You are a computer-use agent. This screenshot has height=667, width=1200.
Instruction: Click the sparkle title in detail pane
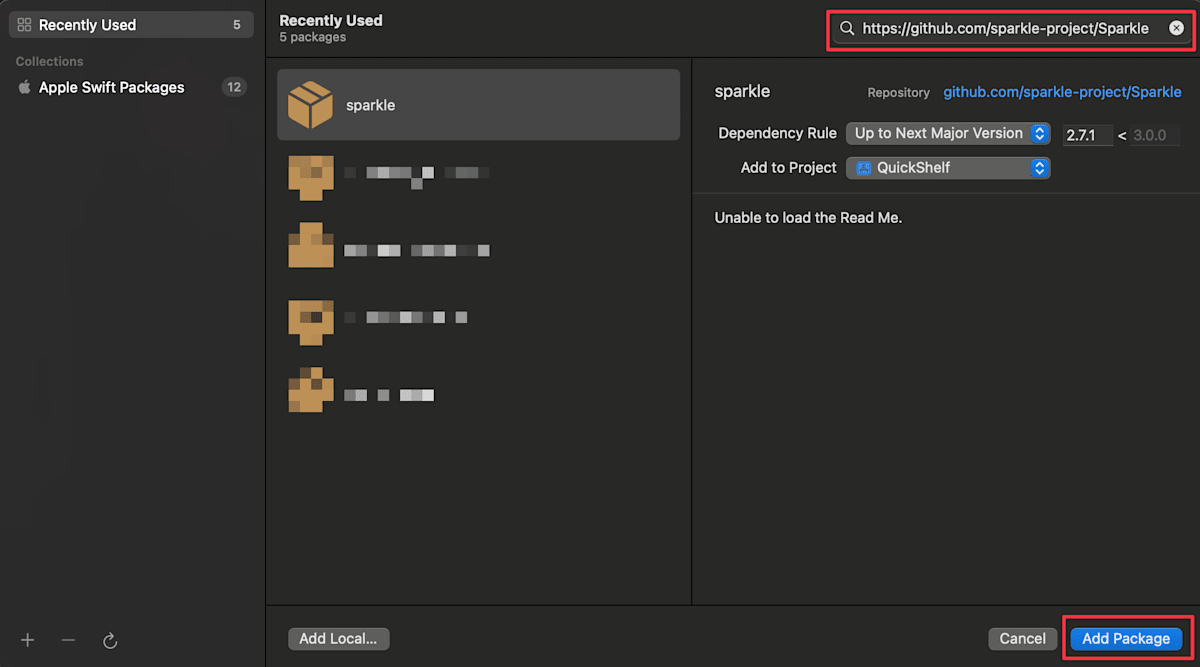click(742, 91)
